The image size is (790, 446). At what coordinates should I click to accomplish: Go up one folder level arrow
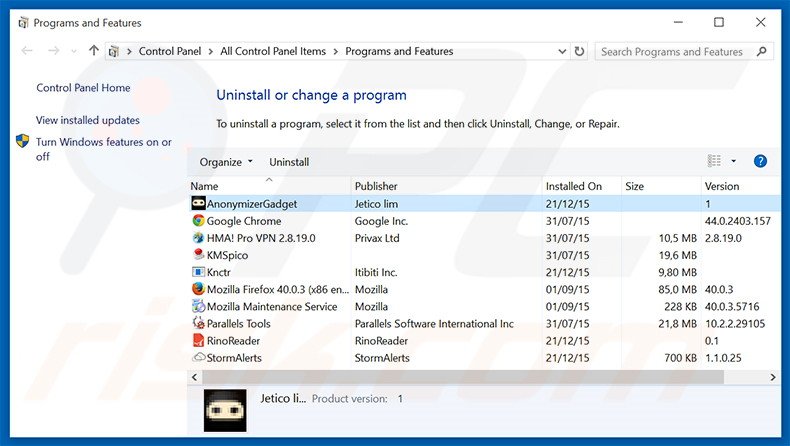[94, 51]
